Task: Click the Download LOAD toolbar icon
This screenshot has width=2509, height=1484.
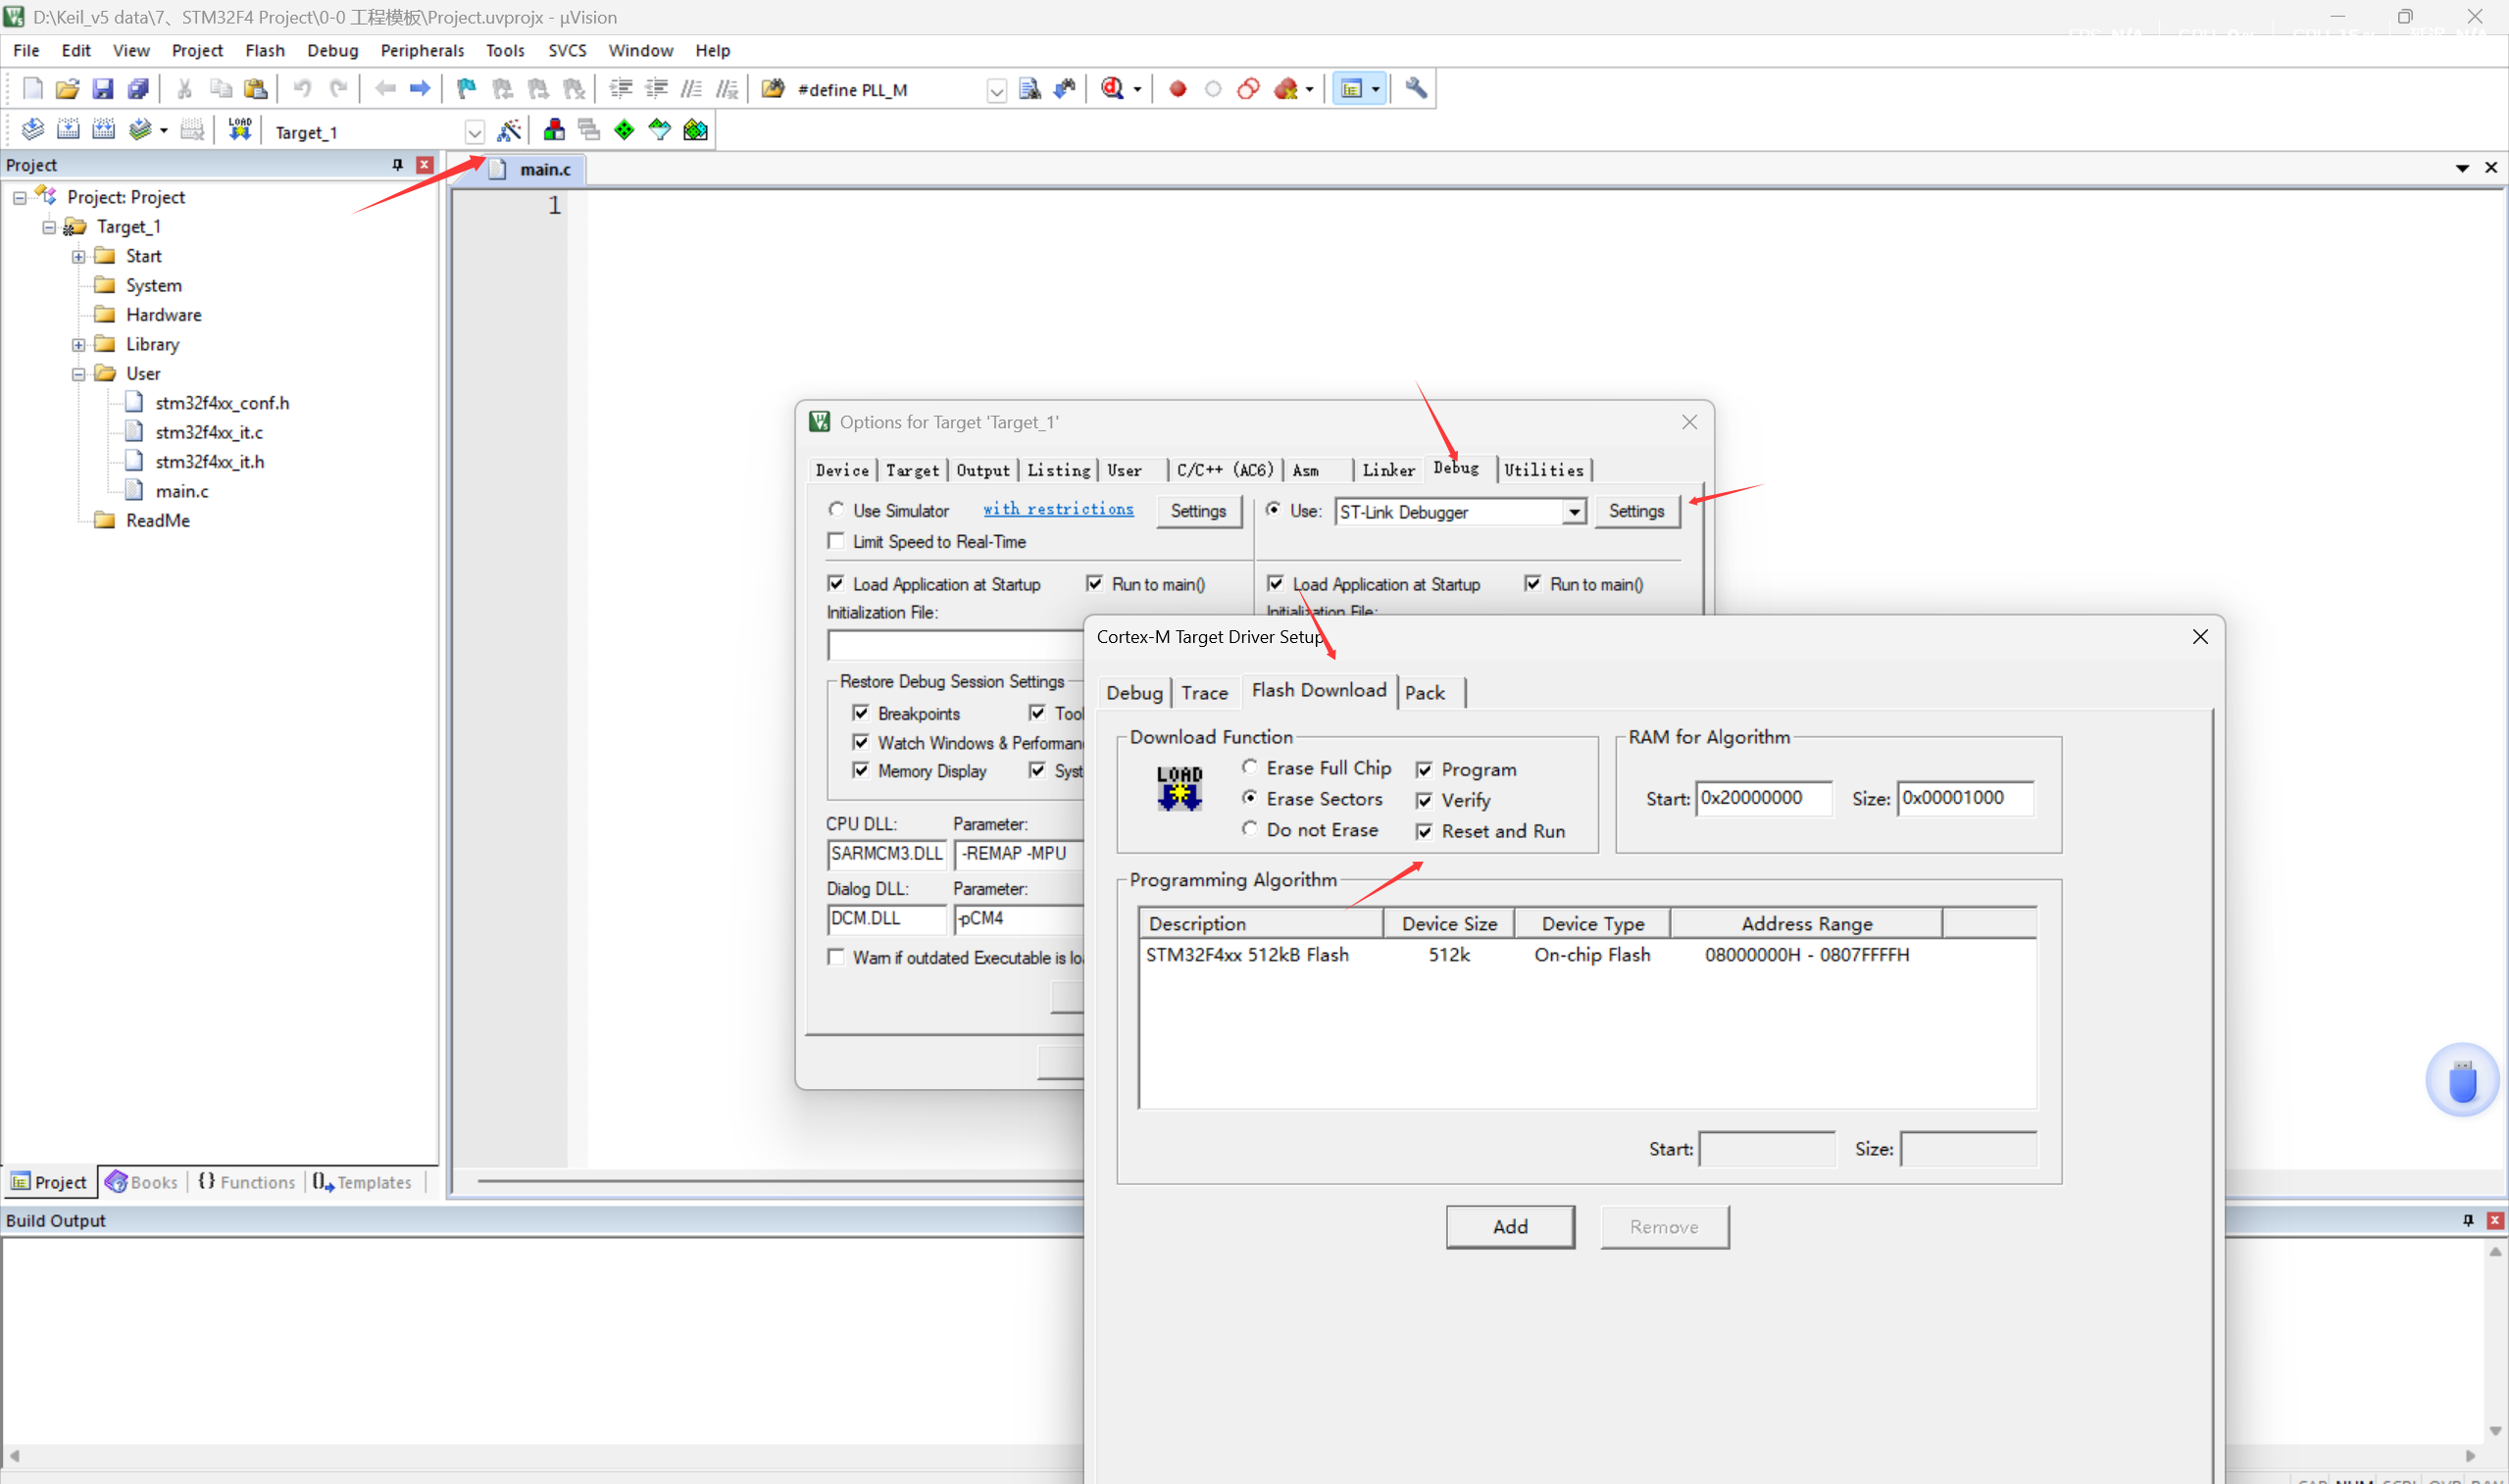Action: coord(240,130)
